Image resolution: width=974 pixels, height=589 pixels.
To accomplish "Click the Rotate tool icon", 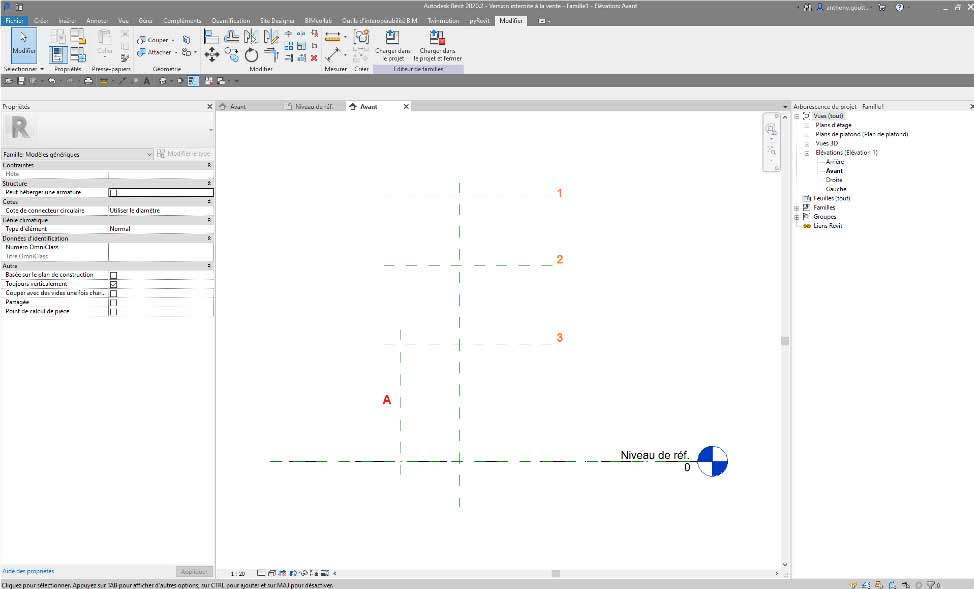I will [251, 55].
